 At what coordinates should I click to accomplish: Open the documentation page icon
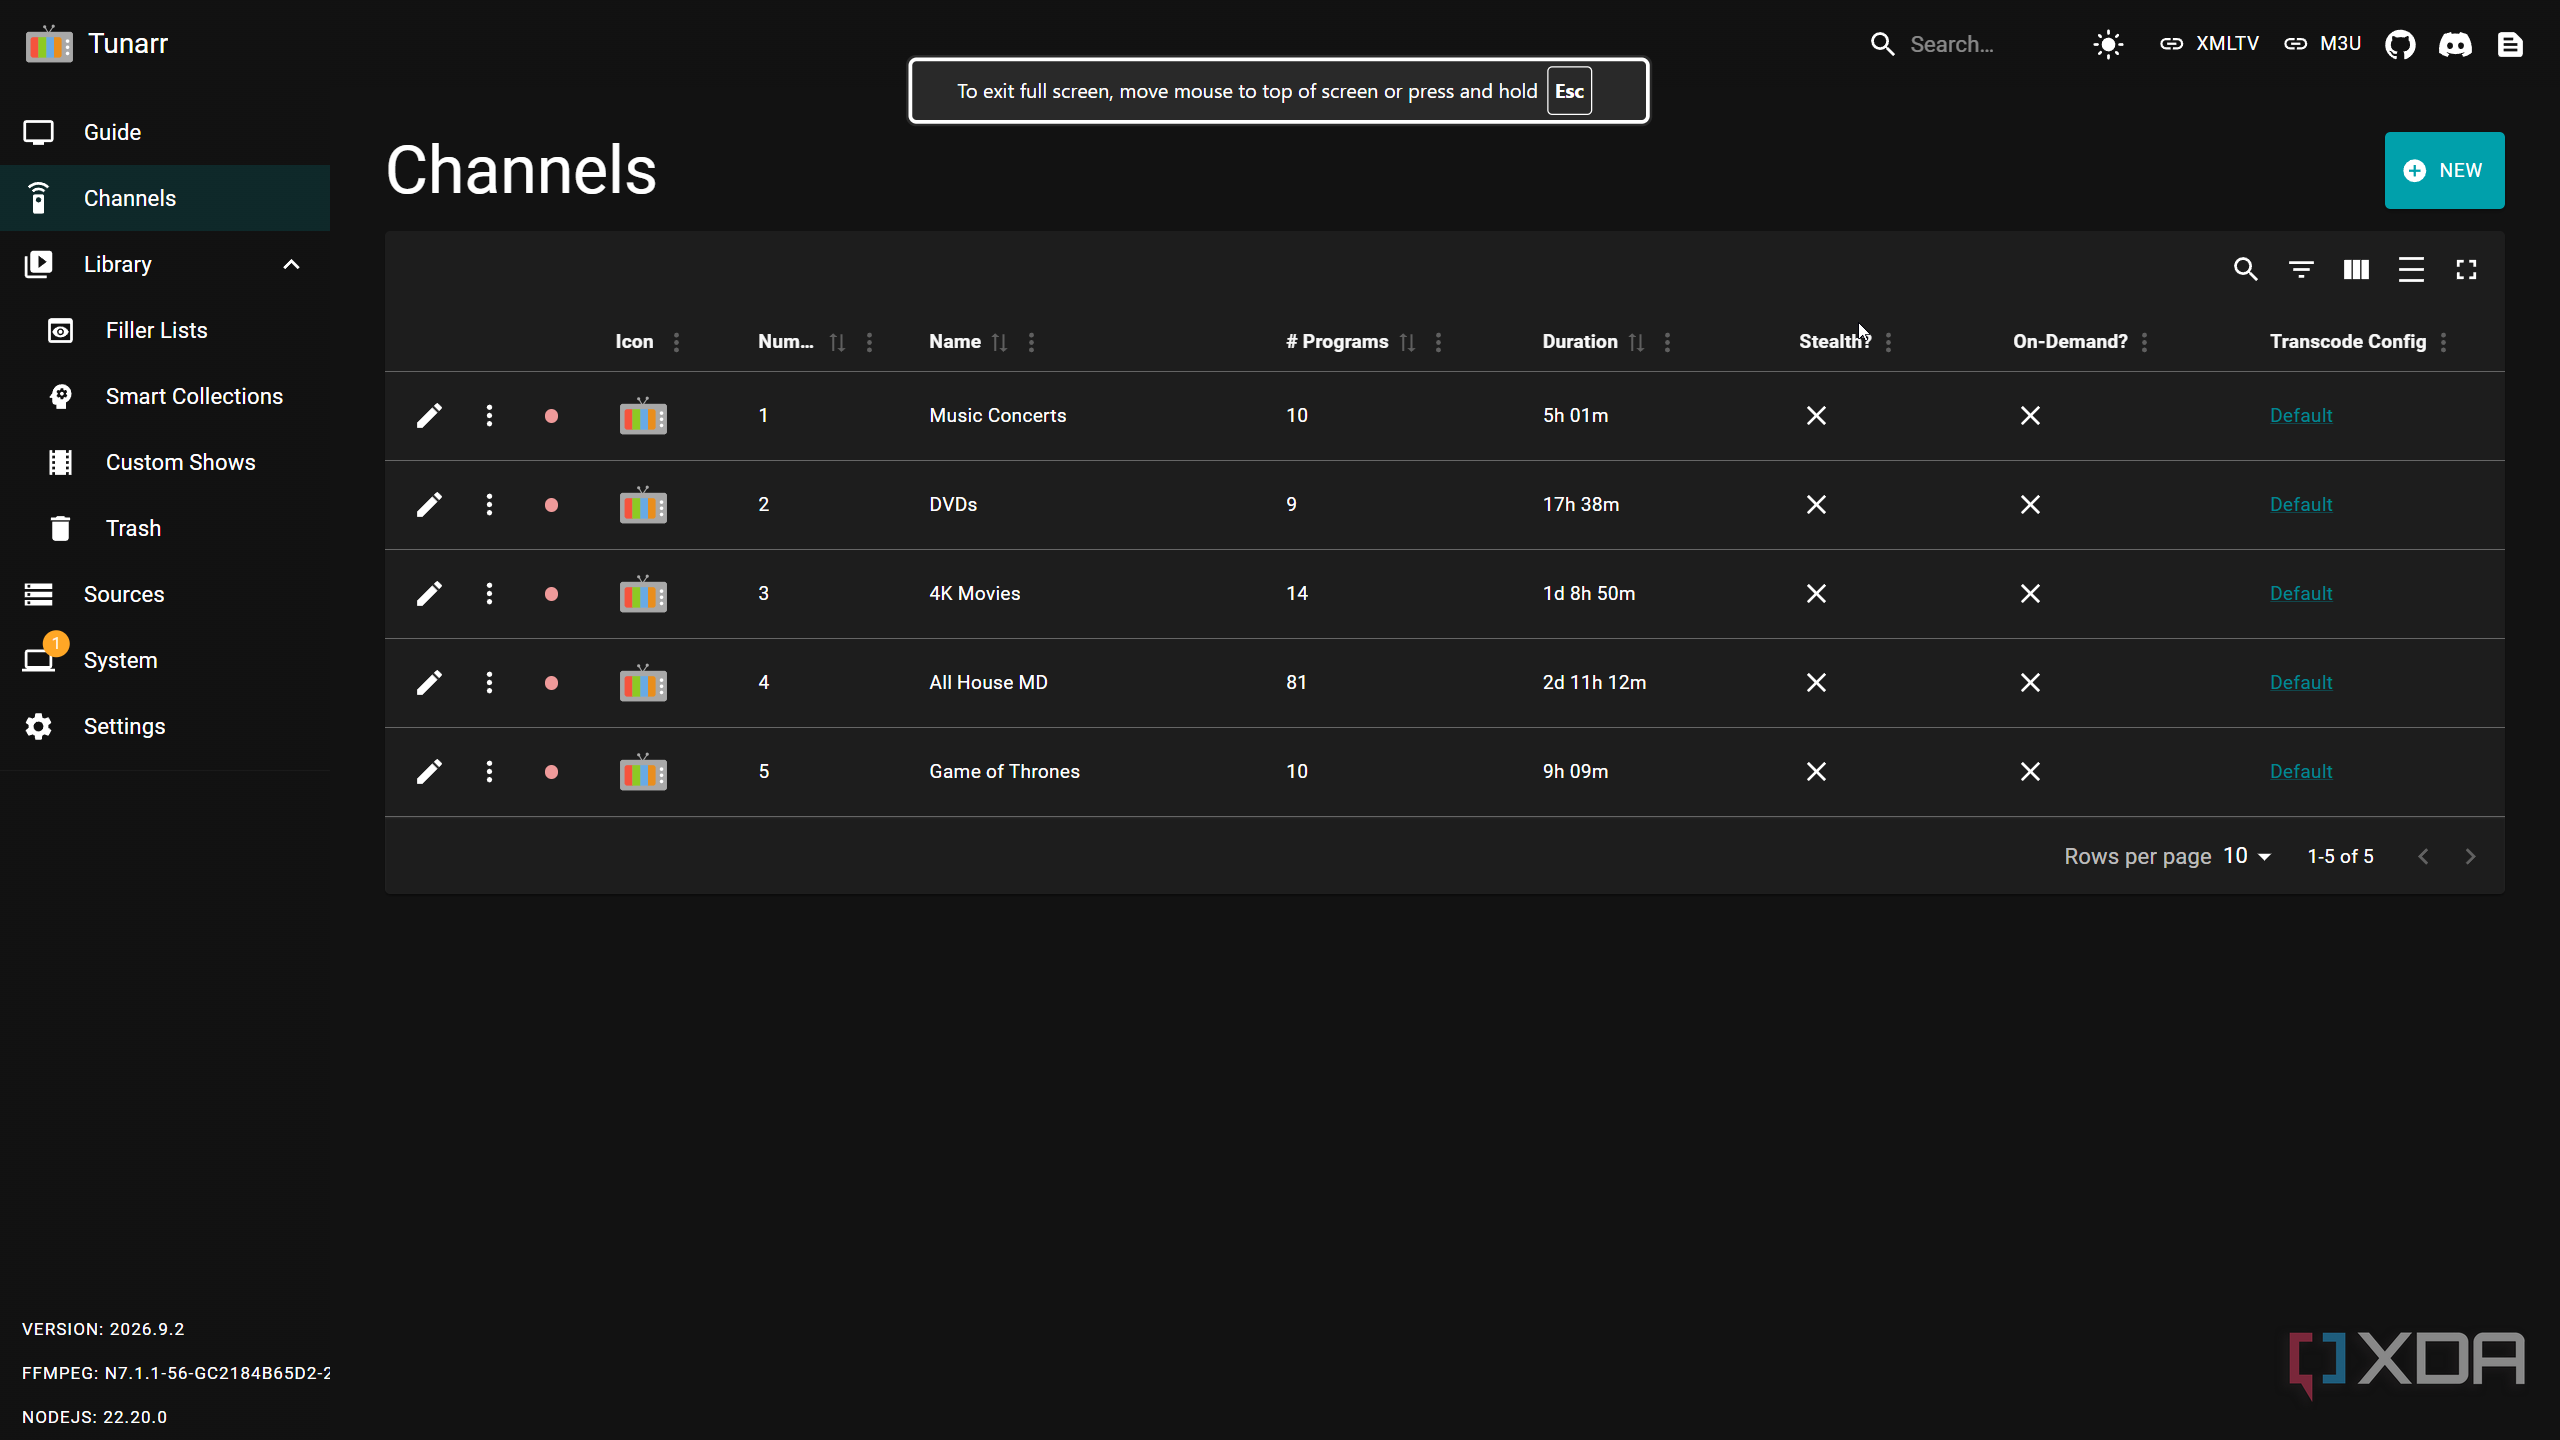[x=2510, y=44]
